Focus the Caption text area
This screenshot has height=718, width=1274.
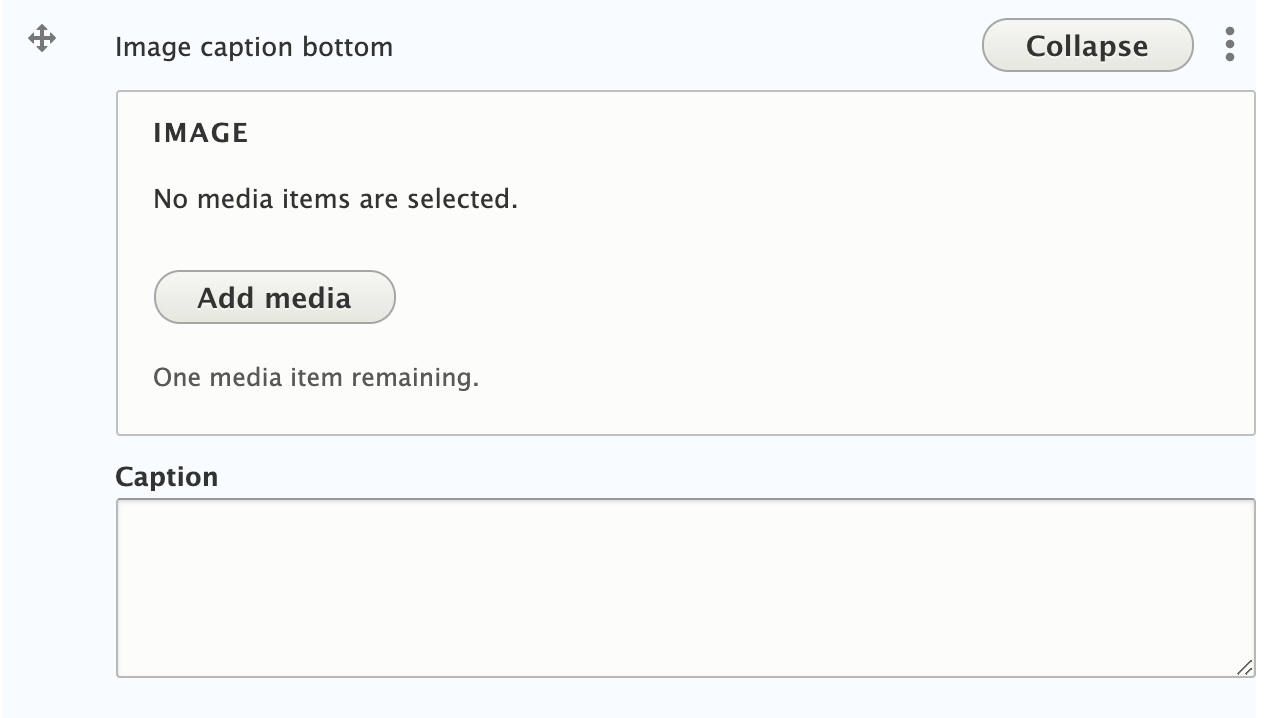685,588
